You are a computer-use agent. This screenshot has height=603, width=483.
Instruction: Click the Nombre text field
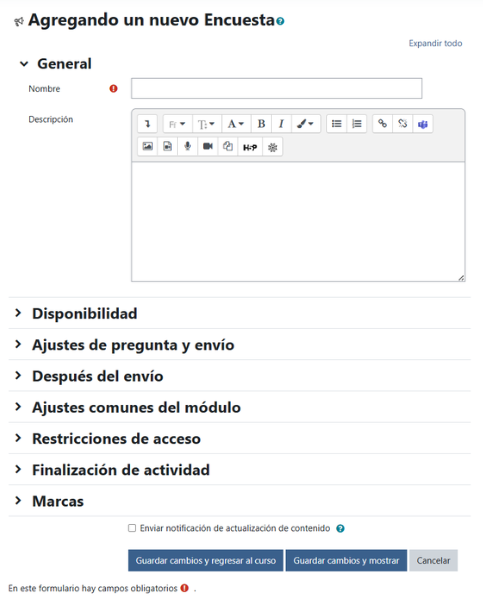(x=276, y=88)
